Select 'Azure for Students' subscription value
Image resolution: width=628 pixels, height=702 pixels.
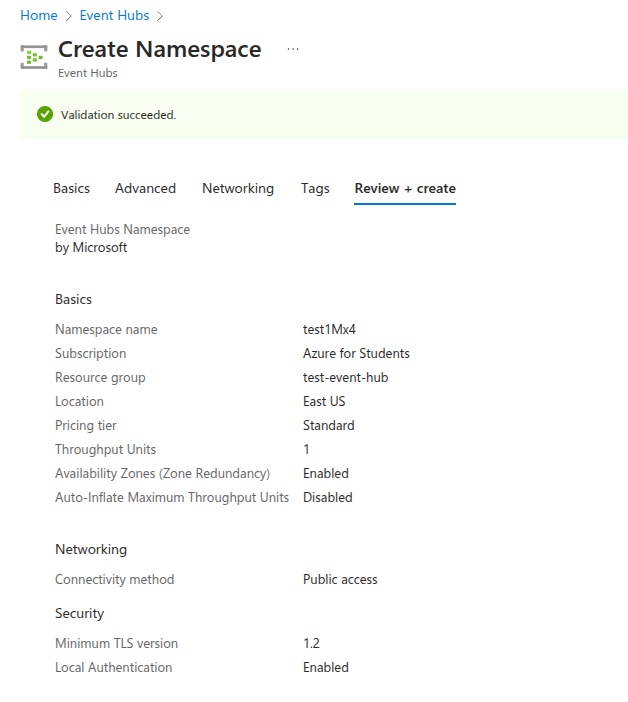(356, 353)
